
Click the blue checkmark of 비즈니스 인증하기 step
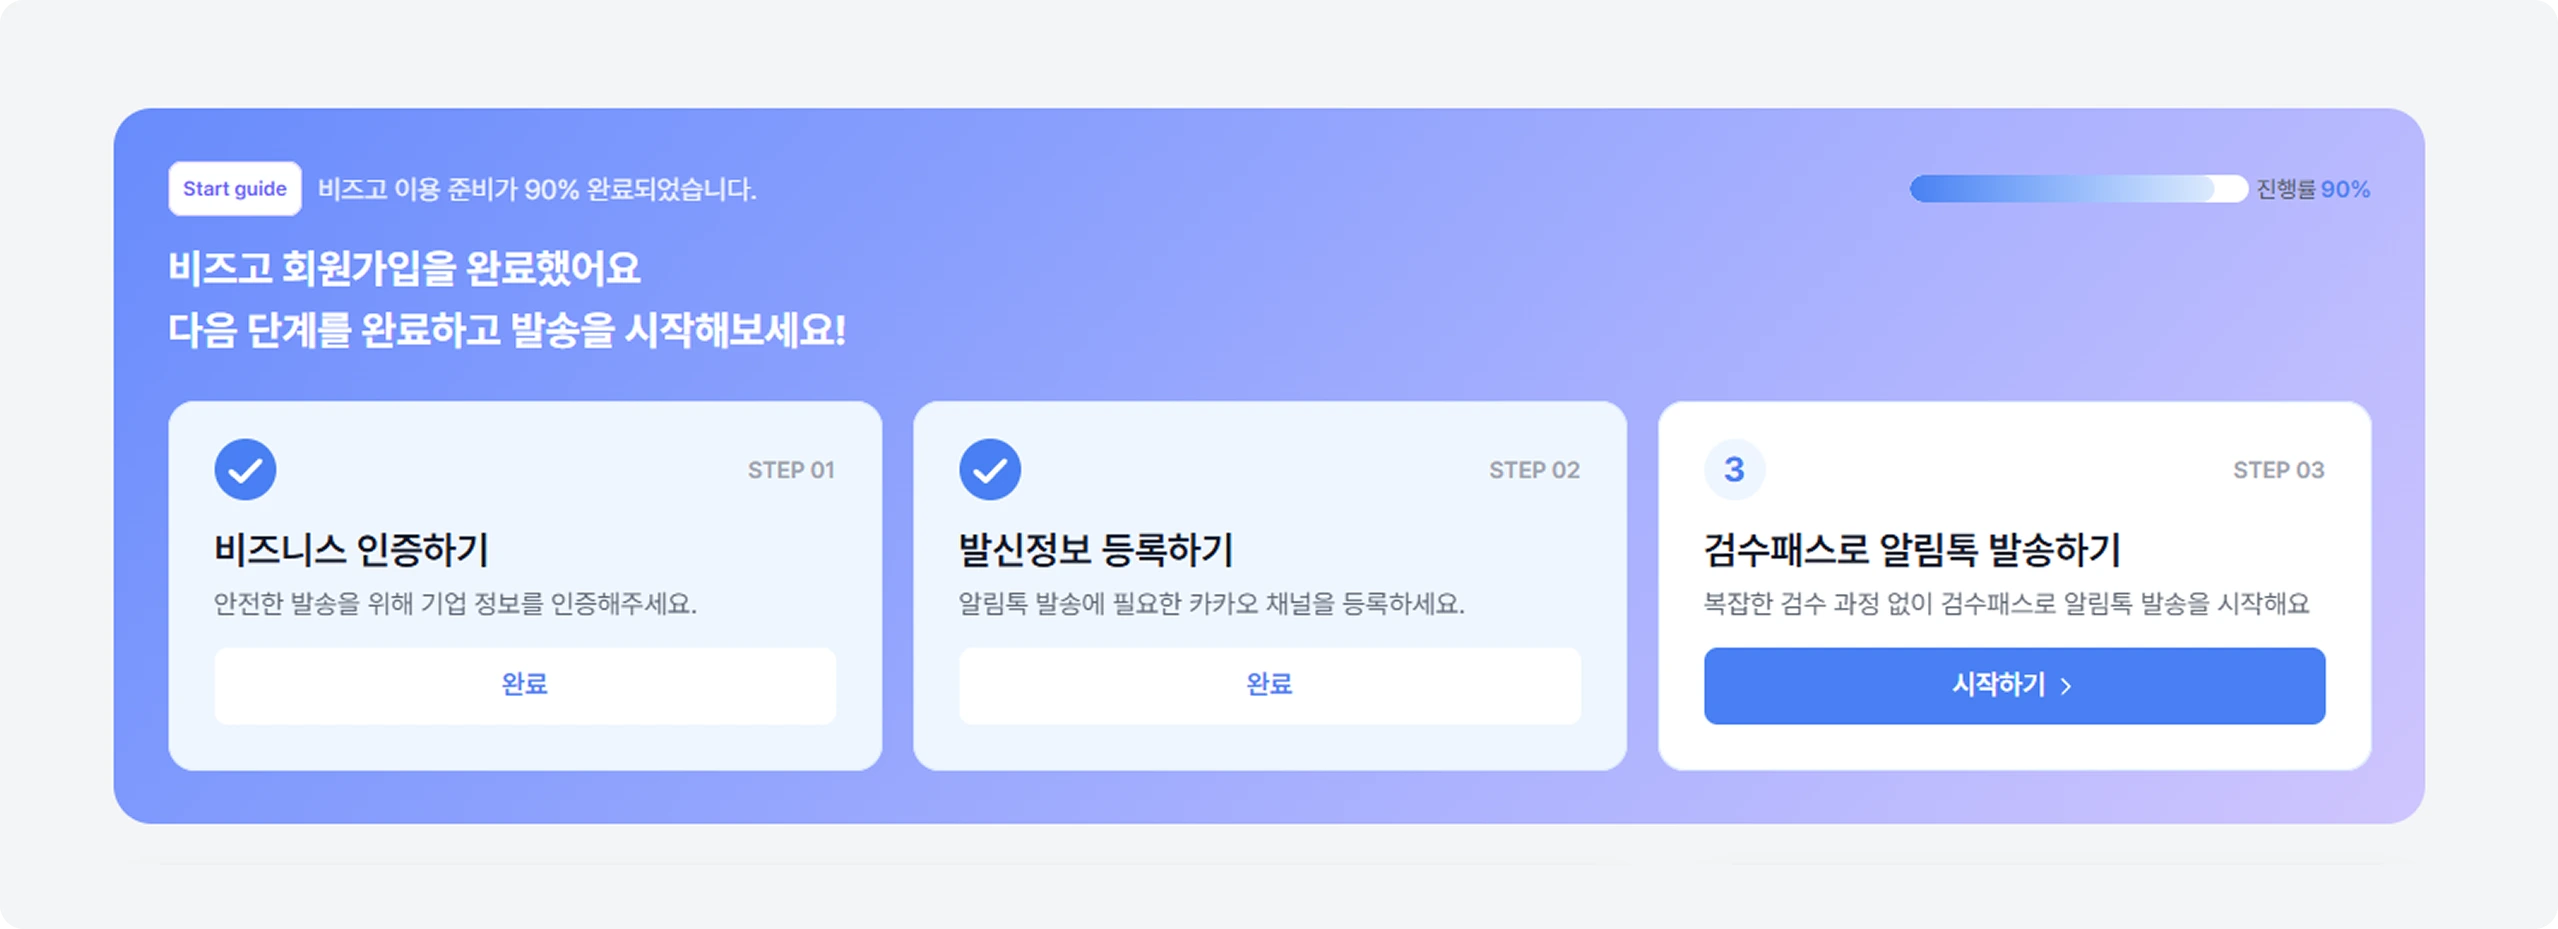tap(245, 468)
